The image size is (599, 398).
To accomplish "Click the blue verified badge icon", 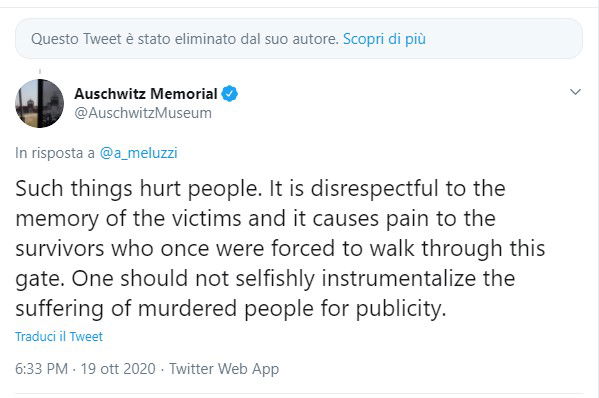I will pos(230,94).
